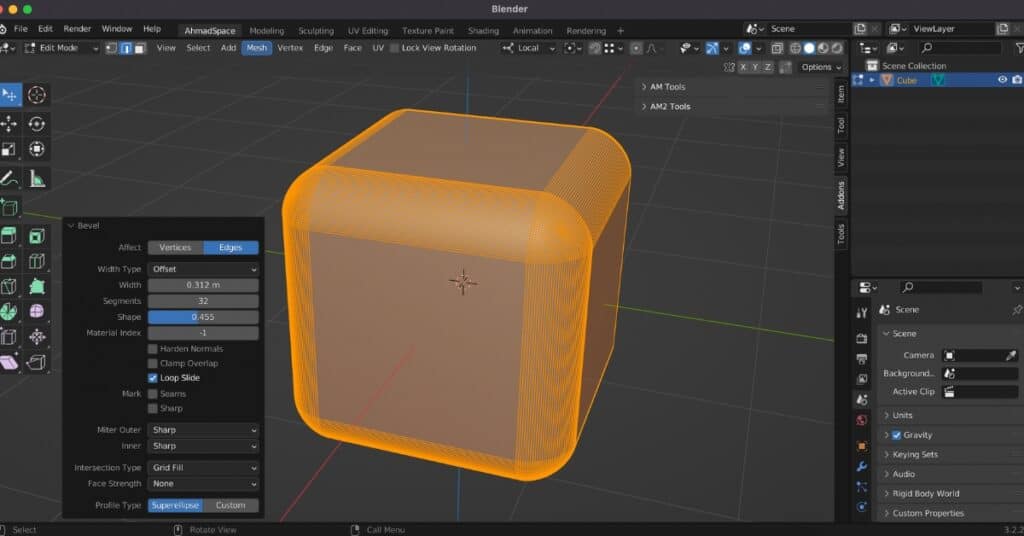This screenshot has width=1024, height=536.
Task: Expand the Rigid Body World section
Action: click(925, 493)
